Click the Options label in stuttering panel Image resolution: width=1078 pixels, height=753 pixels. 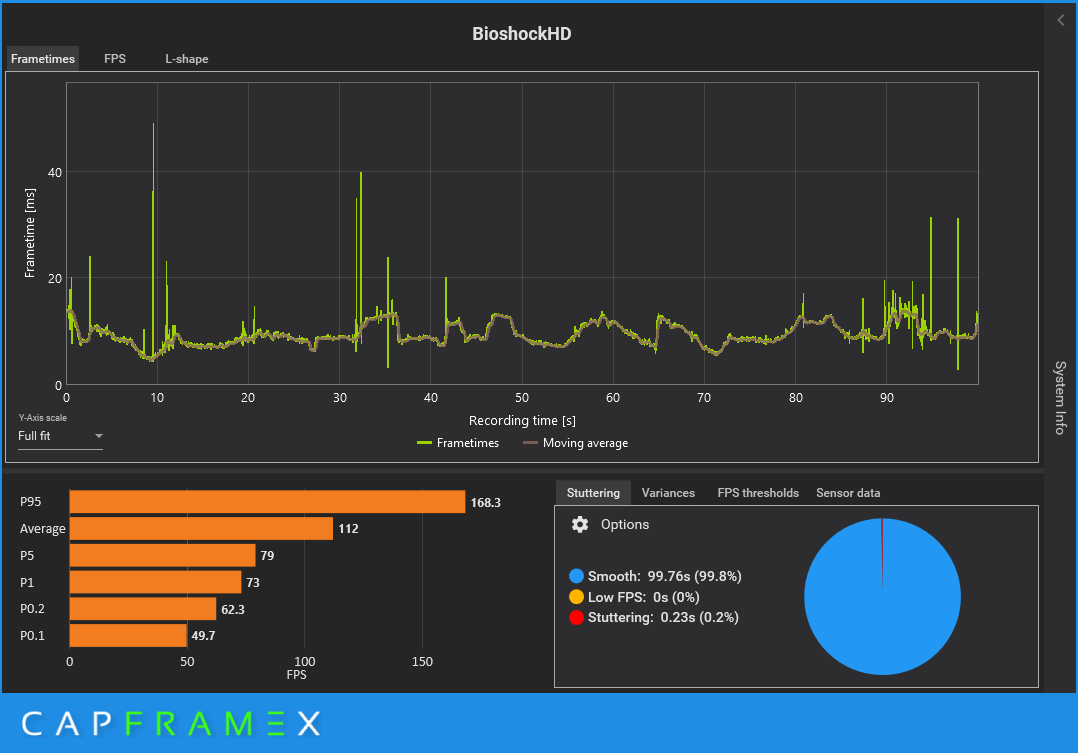[624, 525]
